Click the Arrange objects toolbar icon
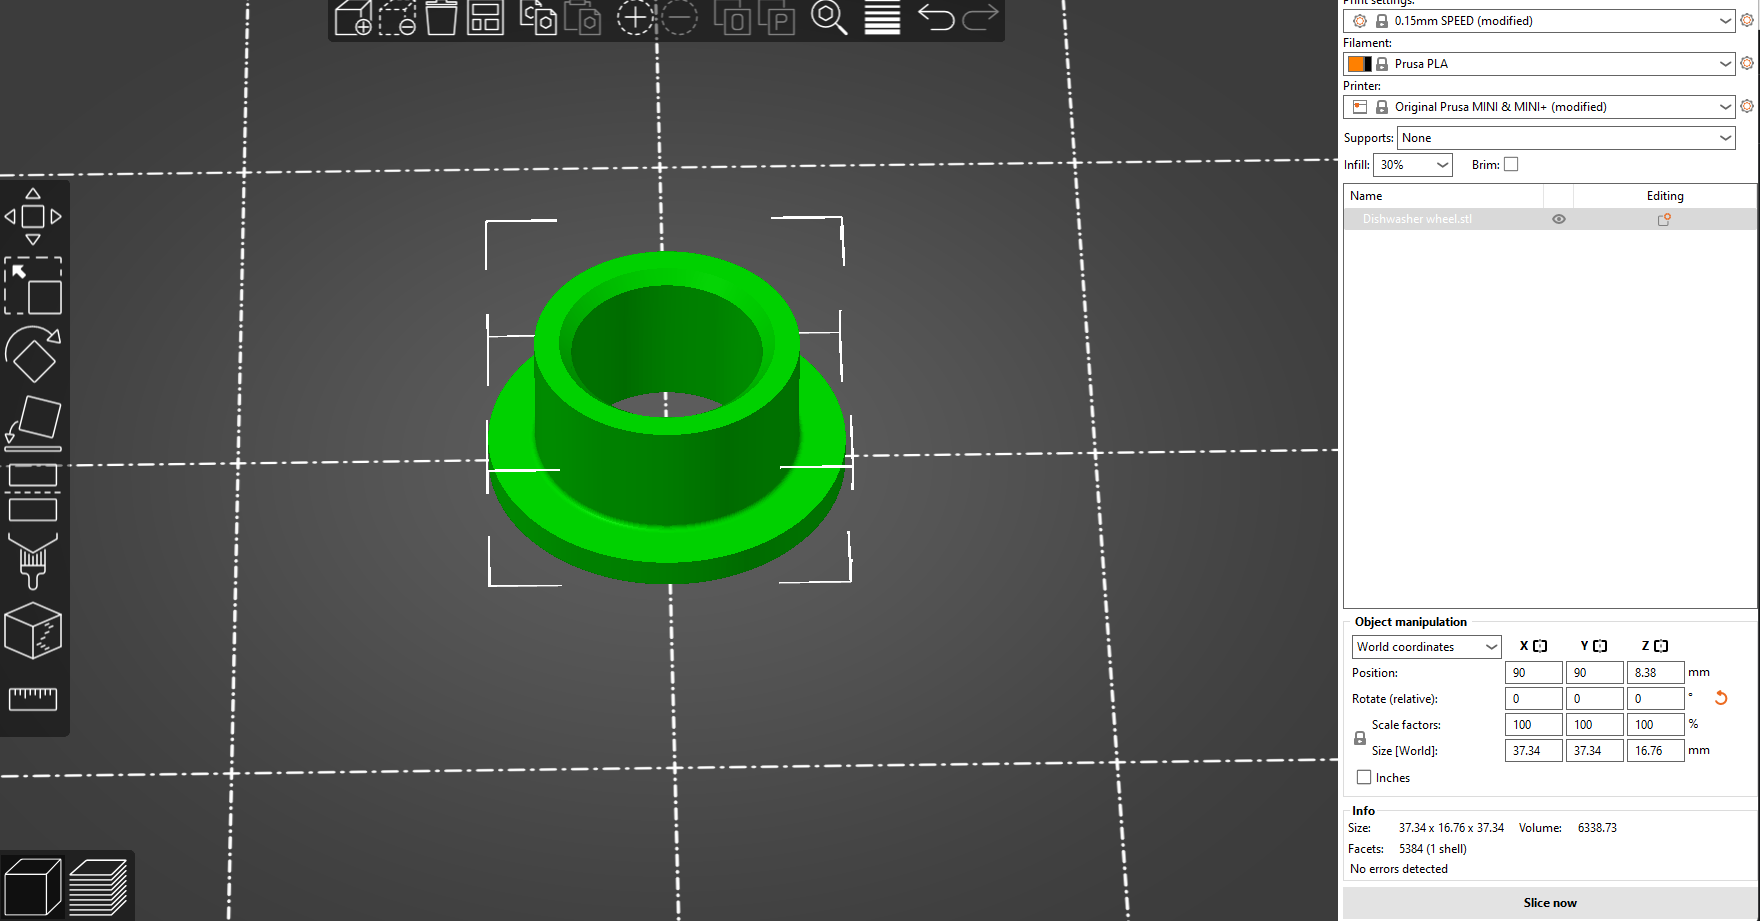This screenshot has height=921, width=1760. pyautogui.click(x=485, y=18)
